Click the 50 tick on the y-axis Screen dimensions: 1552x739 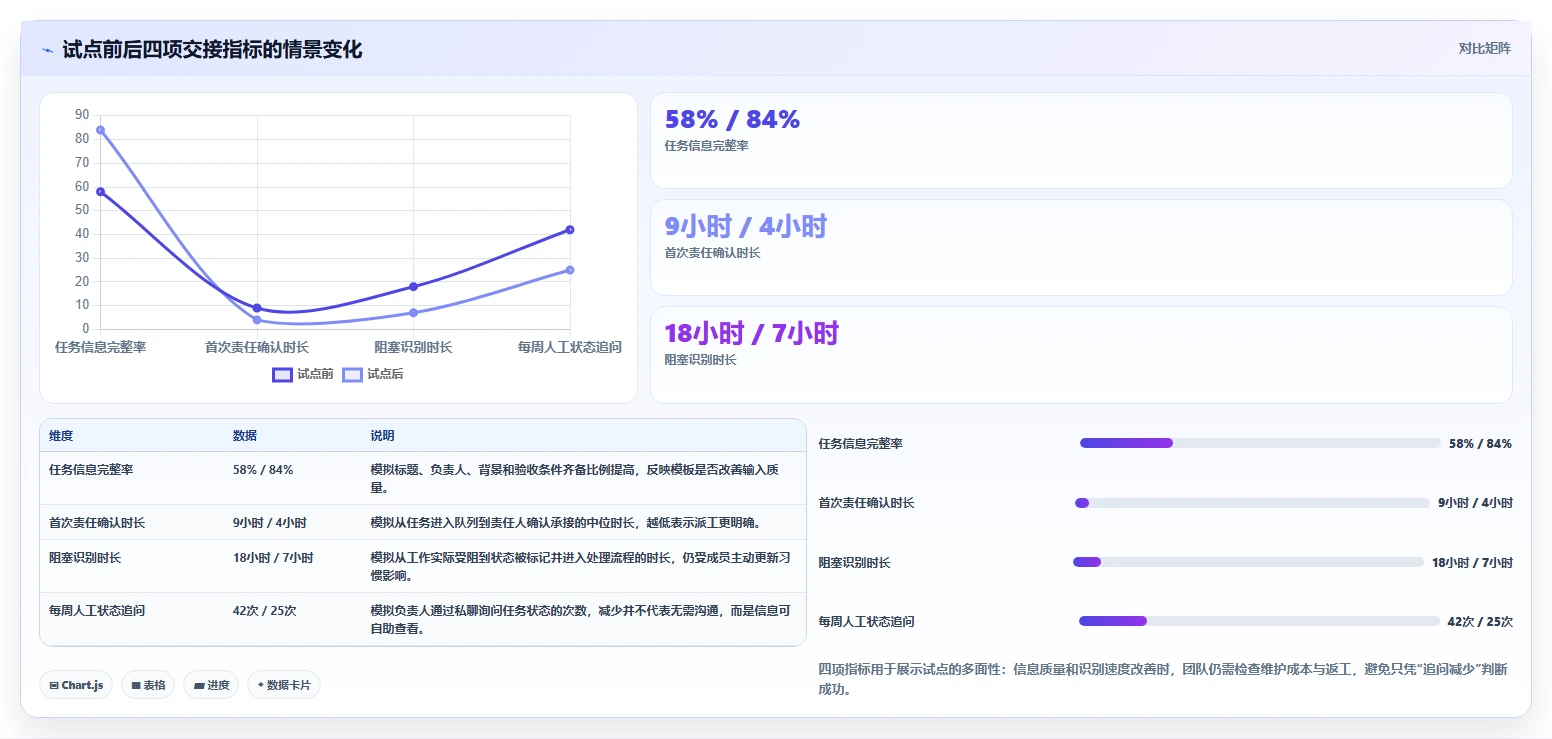[x=82, y=210]
